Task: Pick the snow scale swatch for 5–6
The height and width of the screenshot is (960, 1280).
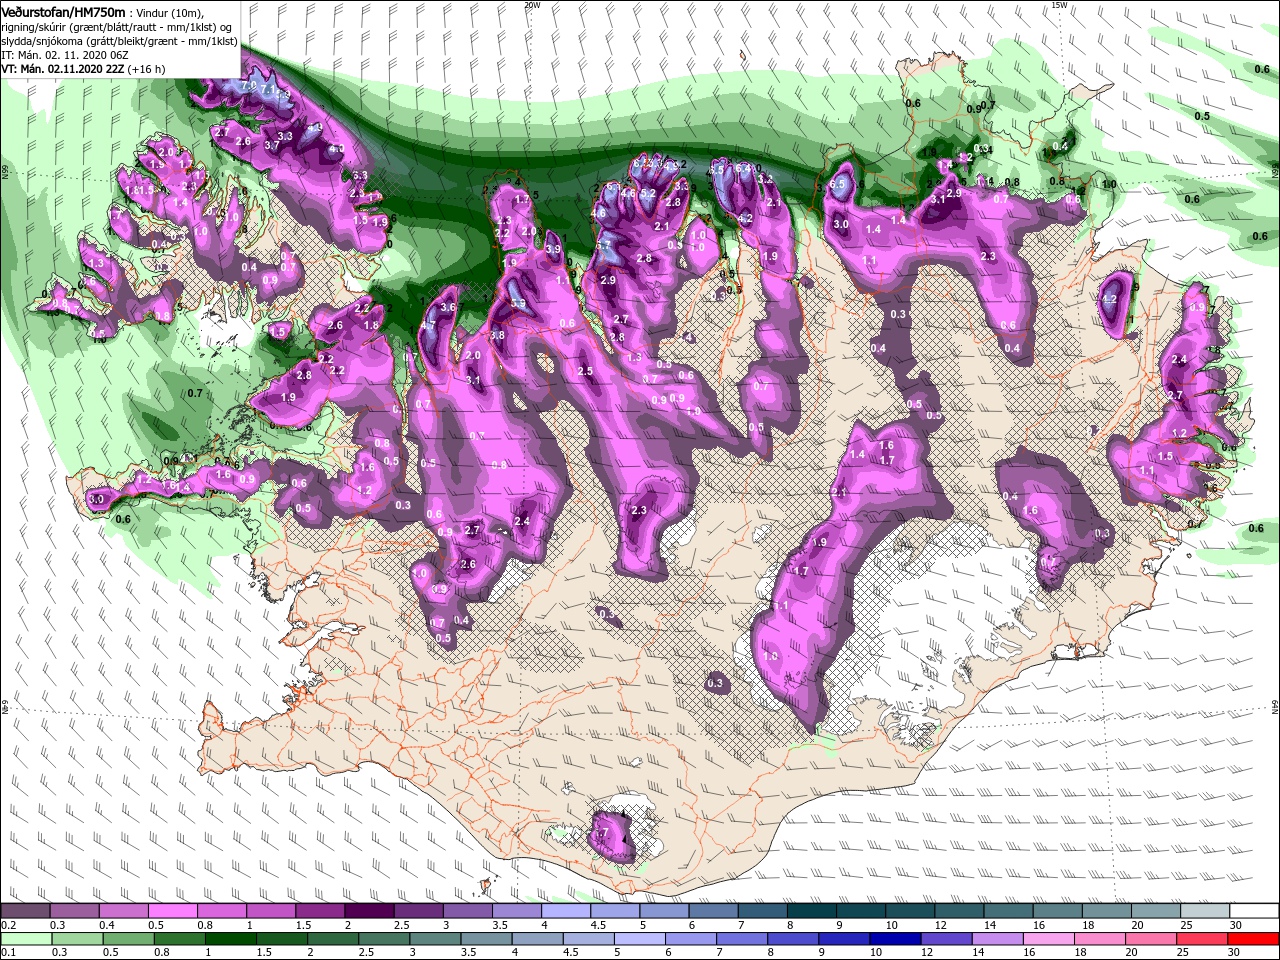Action: 665,911
